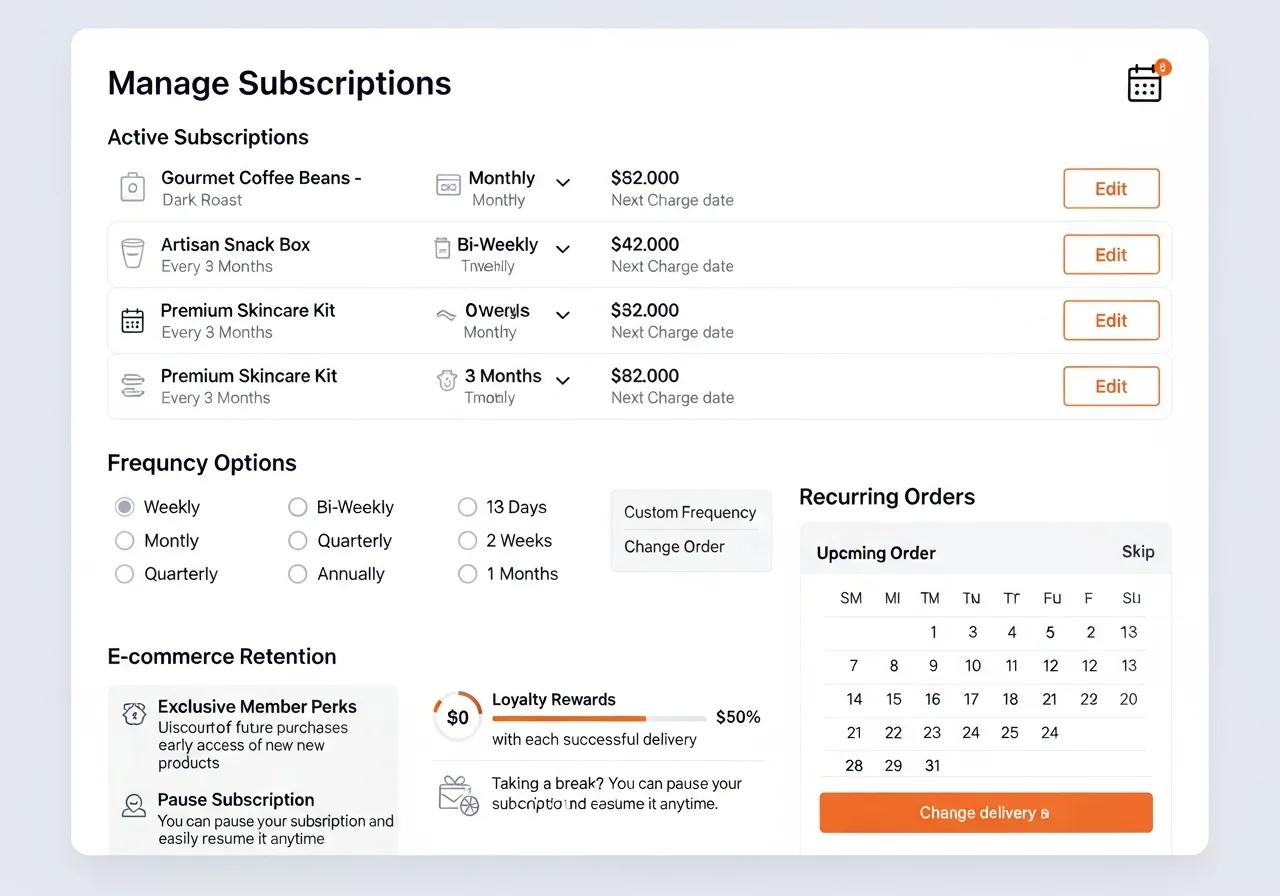1280x896 pixels.
Task: Choose Custom Frequency from the options menu
Action: (690, 512)
